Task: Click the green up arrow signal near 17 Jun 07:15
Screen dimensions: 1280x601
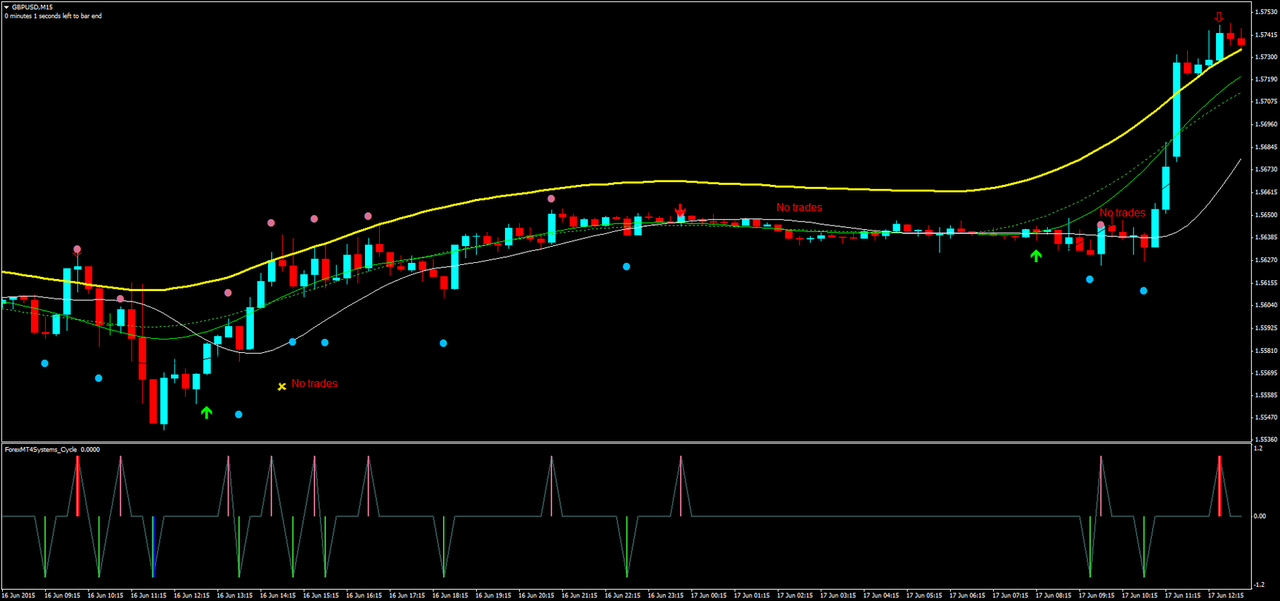Action: [x=1036, y=255]
